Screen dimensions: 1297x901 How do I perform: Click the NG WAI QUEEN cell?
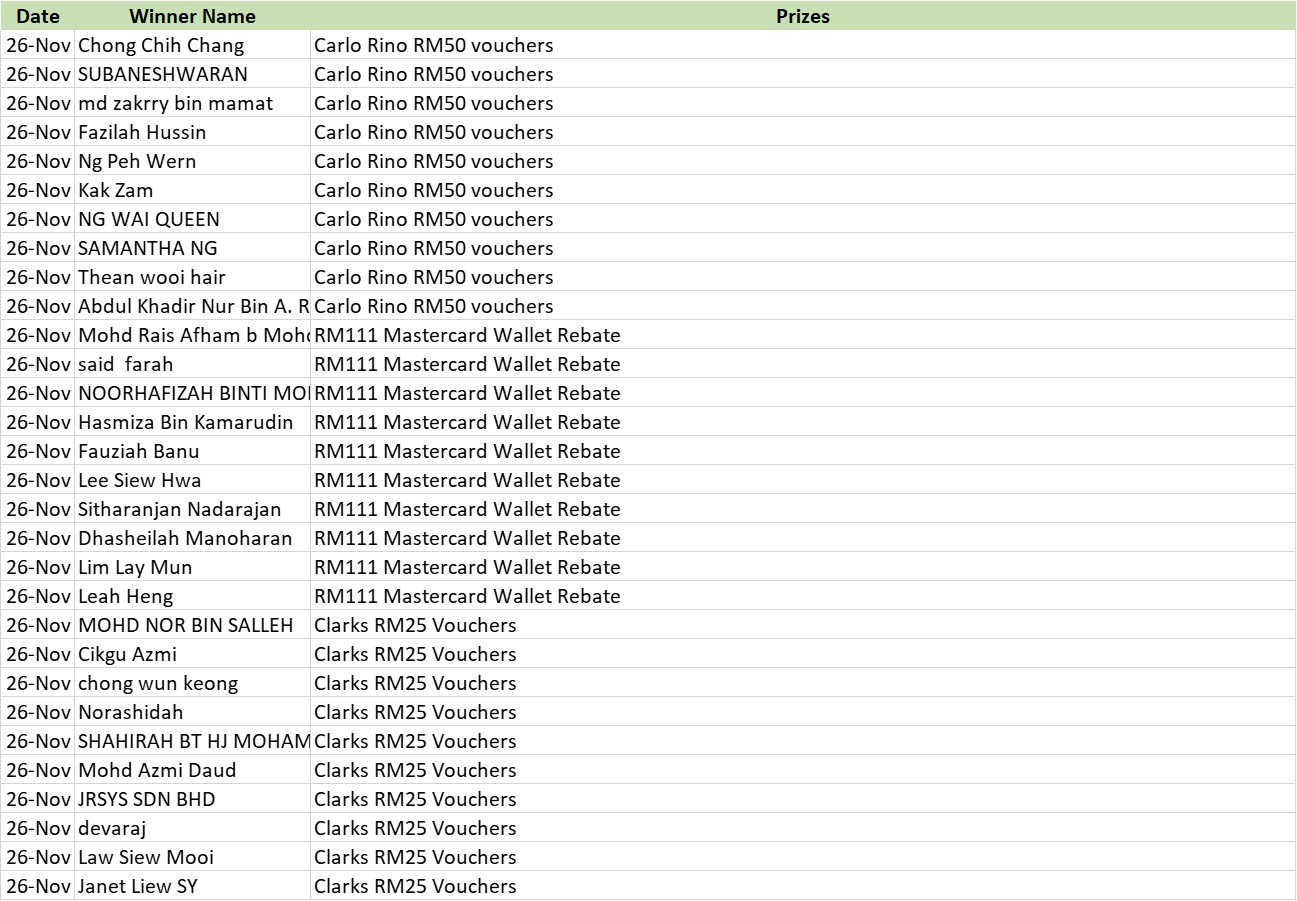tap(149, 220)
